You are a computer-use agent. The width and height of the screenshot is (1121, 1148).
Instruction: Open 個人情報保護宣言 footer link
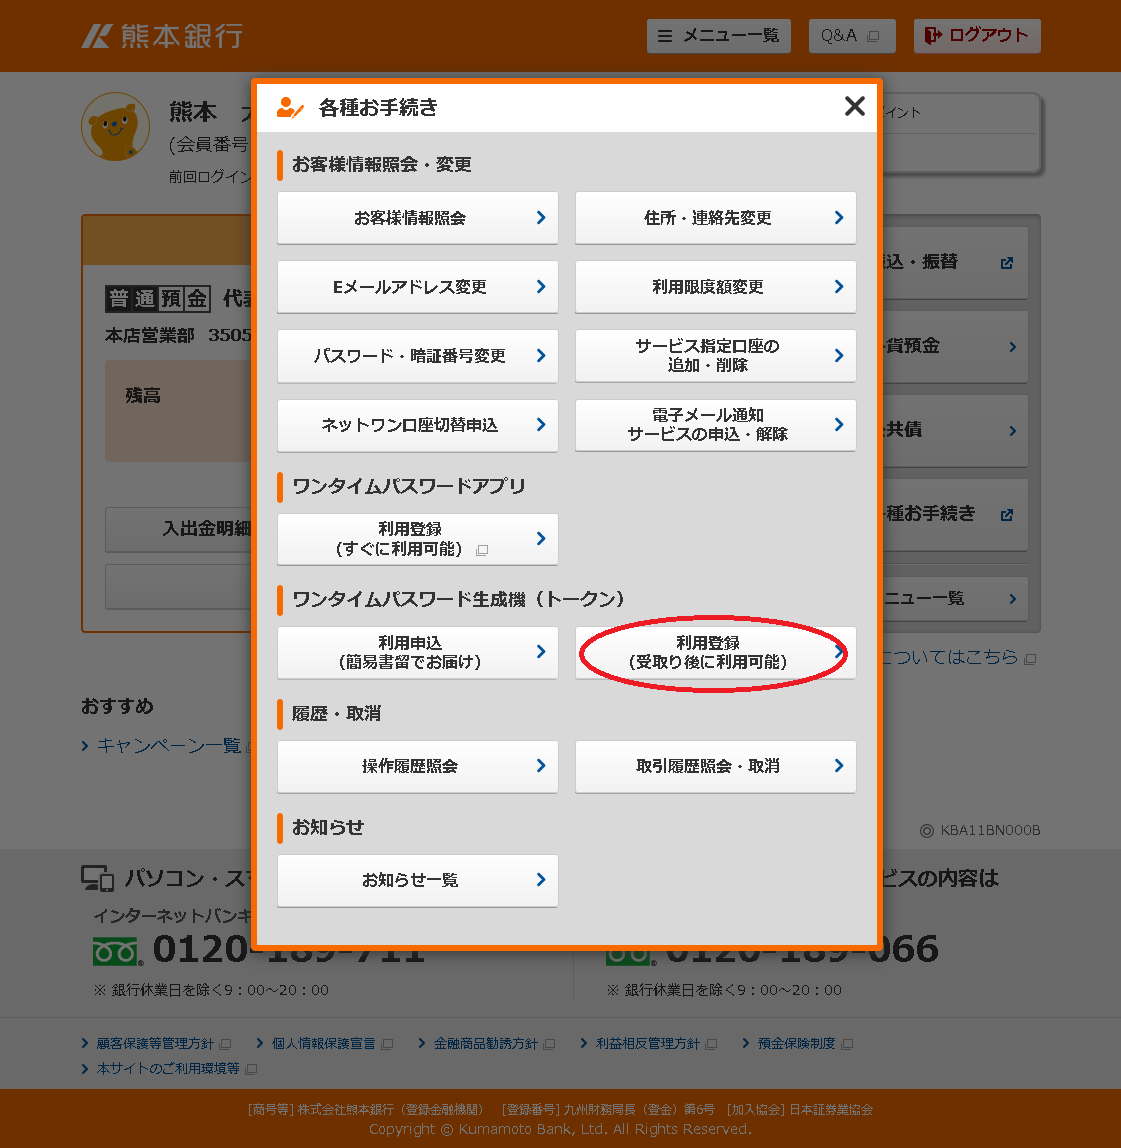tap(323, 1043)
